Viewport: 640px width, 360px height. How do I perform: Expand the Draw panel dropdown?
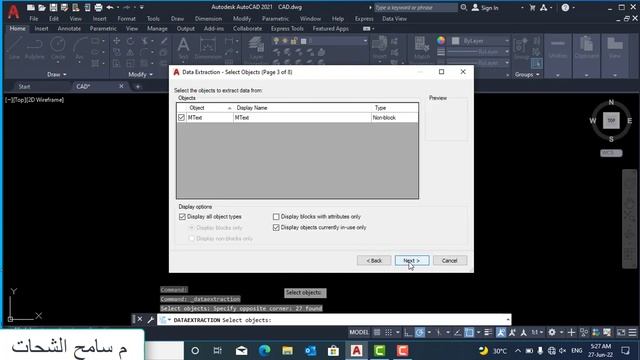click(57, 75)
